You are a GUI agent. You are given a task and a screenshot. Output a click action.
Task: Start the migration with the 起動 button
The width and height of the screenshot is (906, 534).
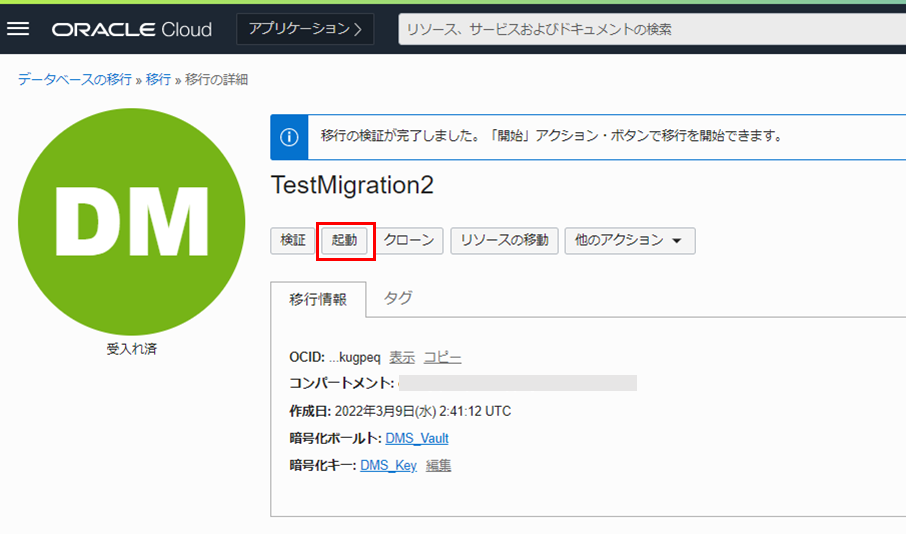coord(344,240)
